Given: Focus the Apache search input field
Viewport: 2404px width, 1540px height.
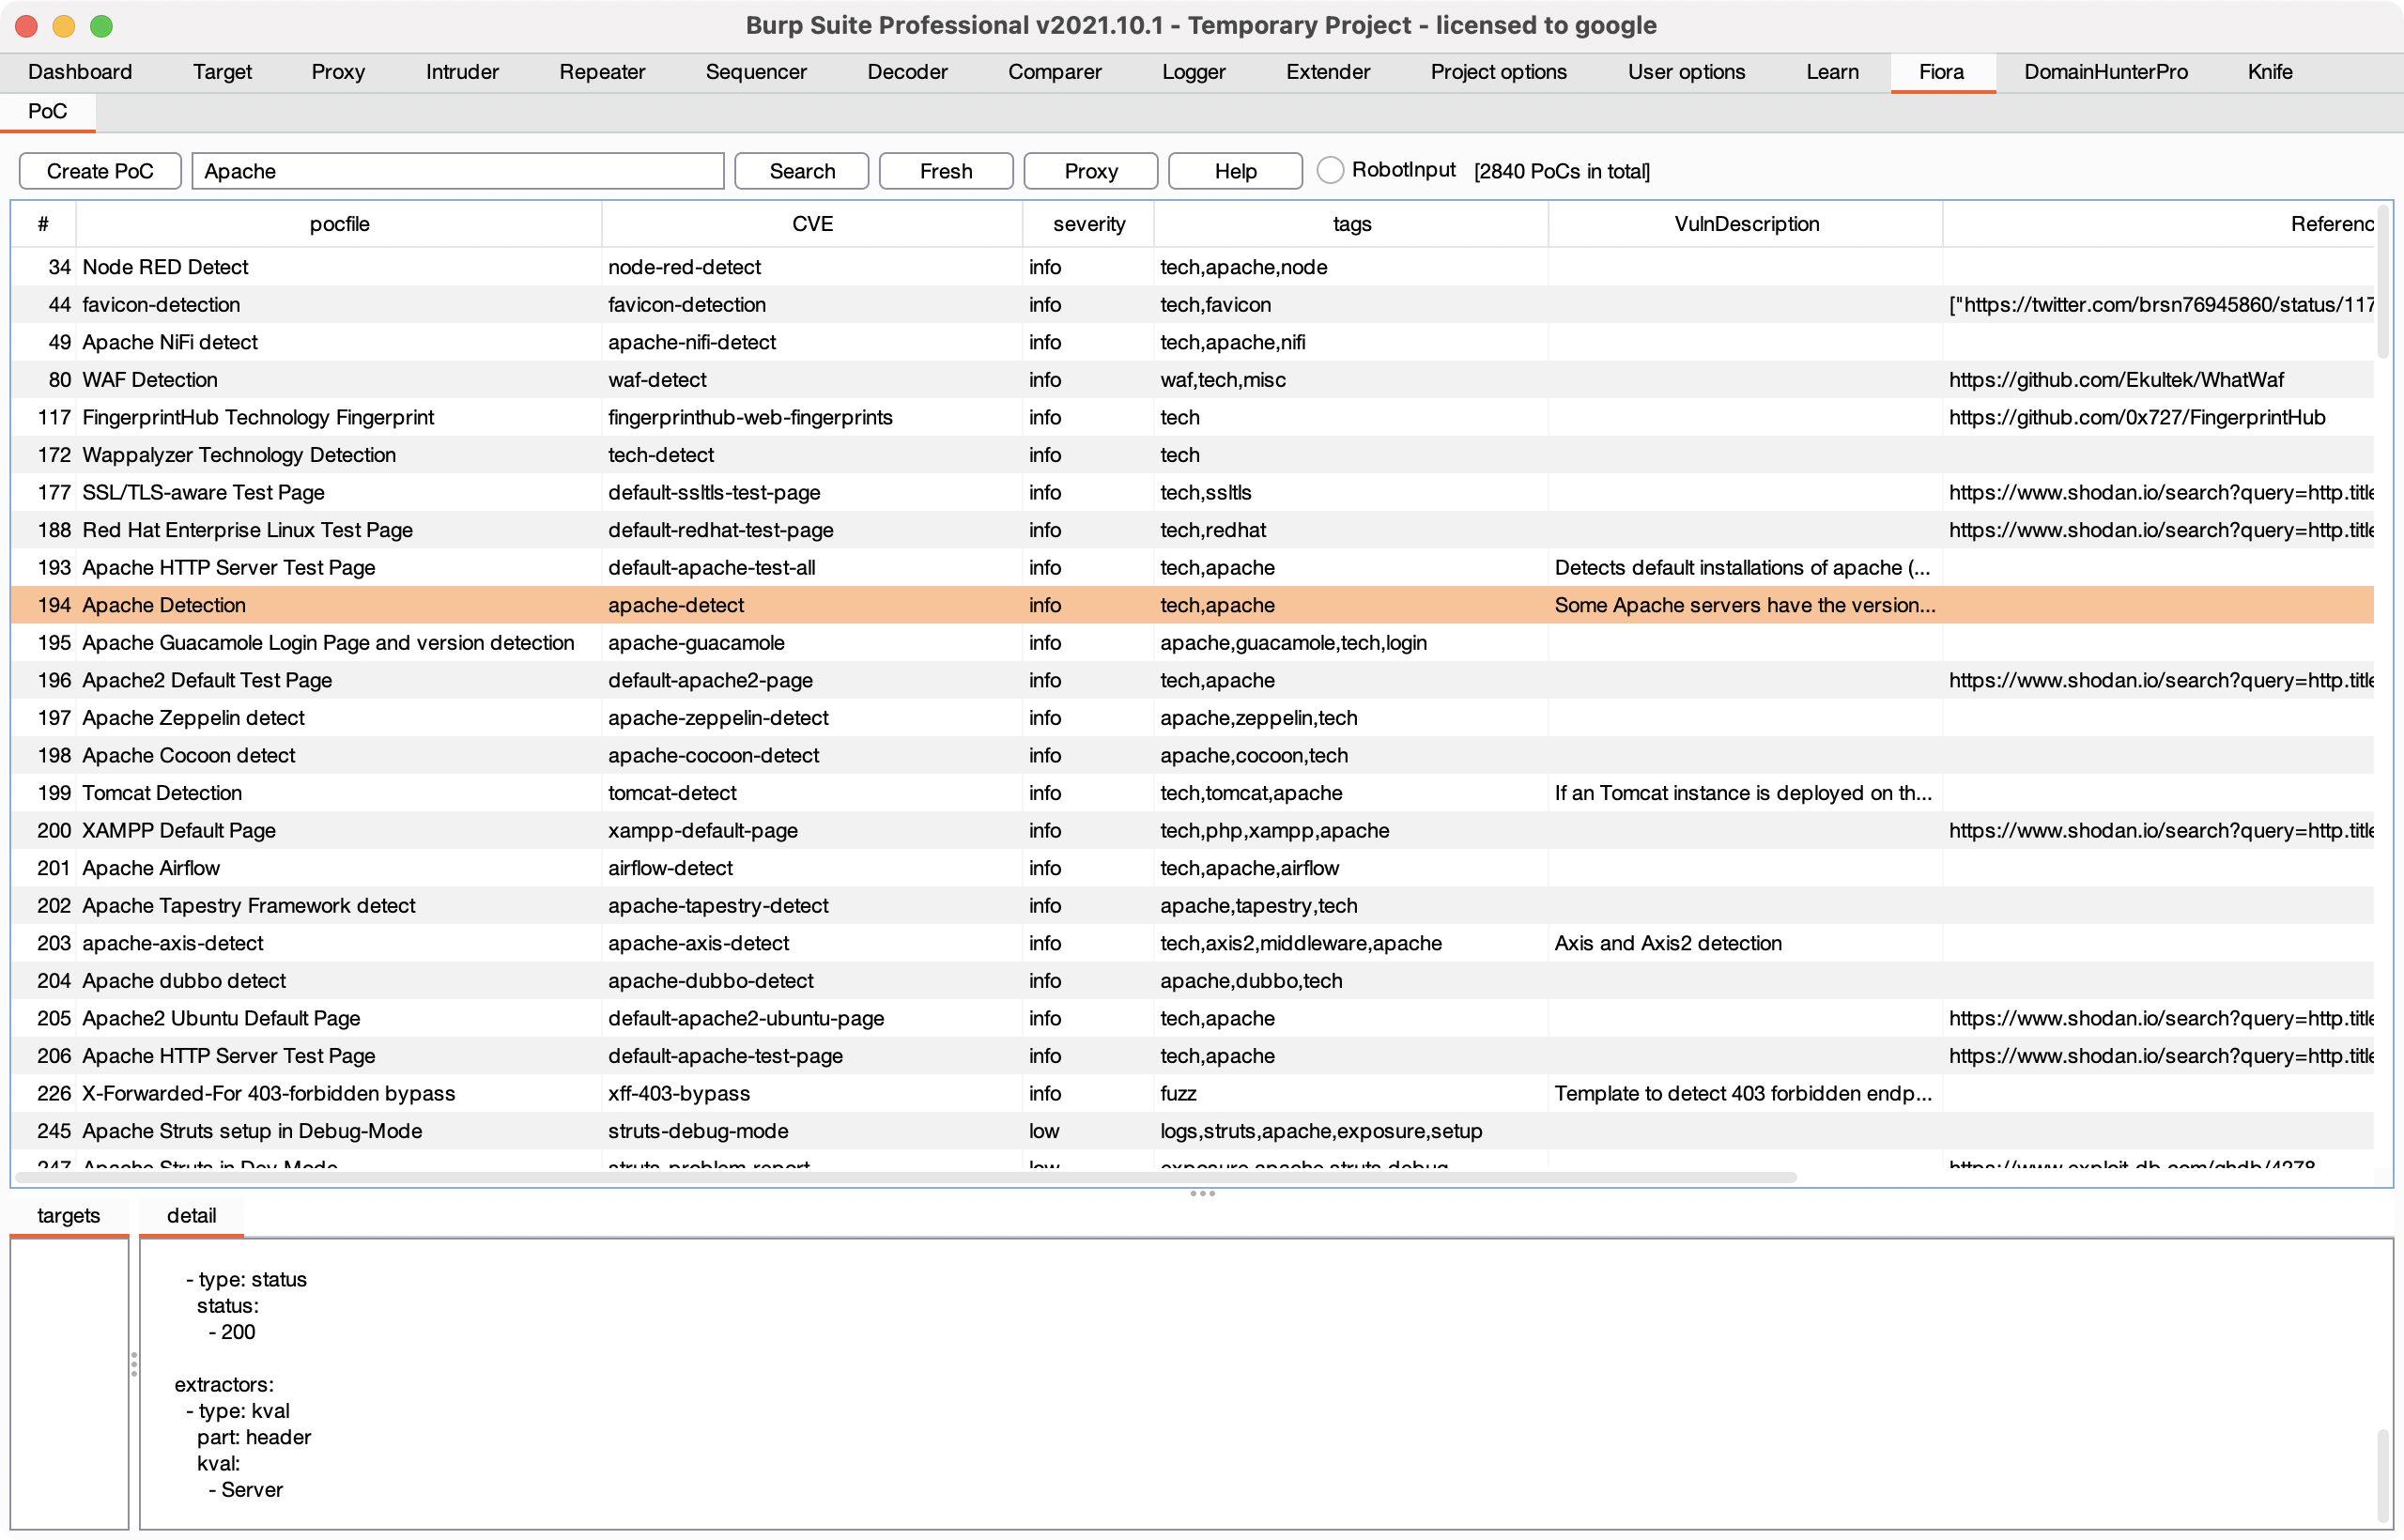Looking at the screenshot, I should point(457,171).
